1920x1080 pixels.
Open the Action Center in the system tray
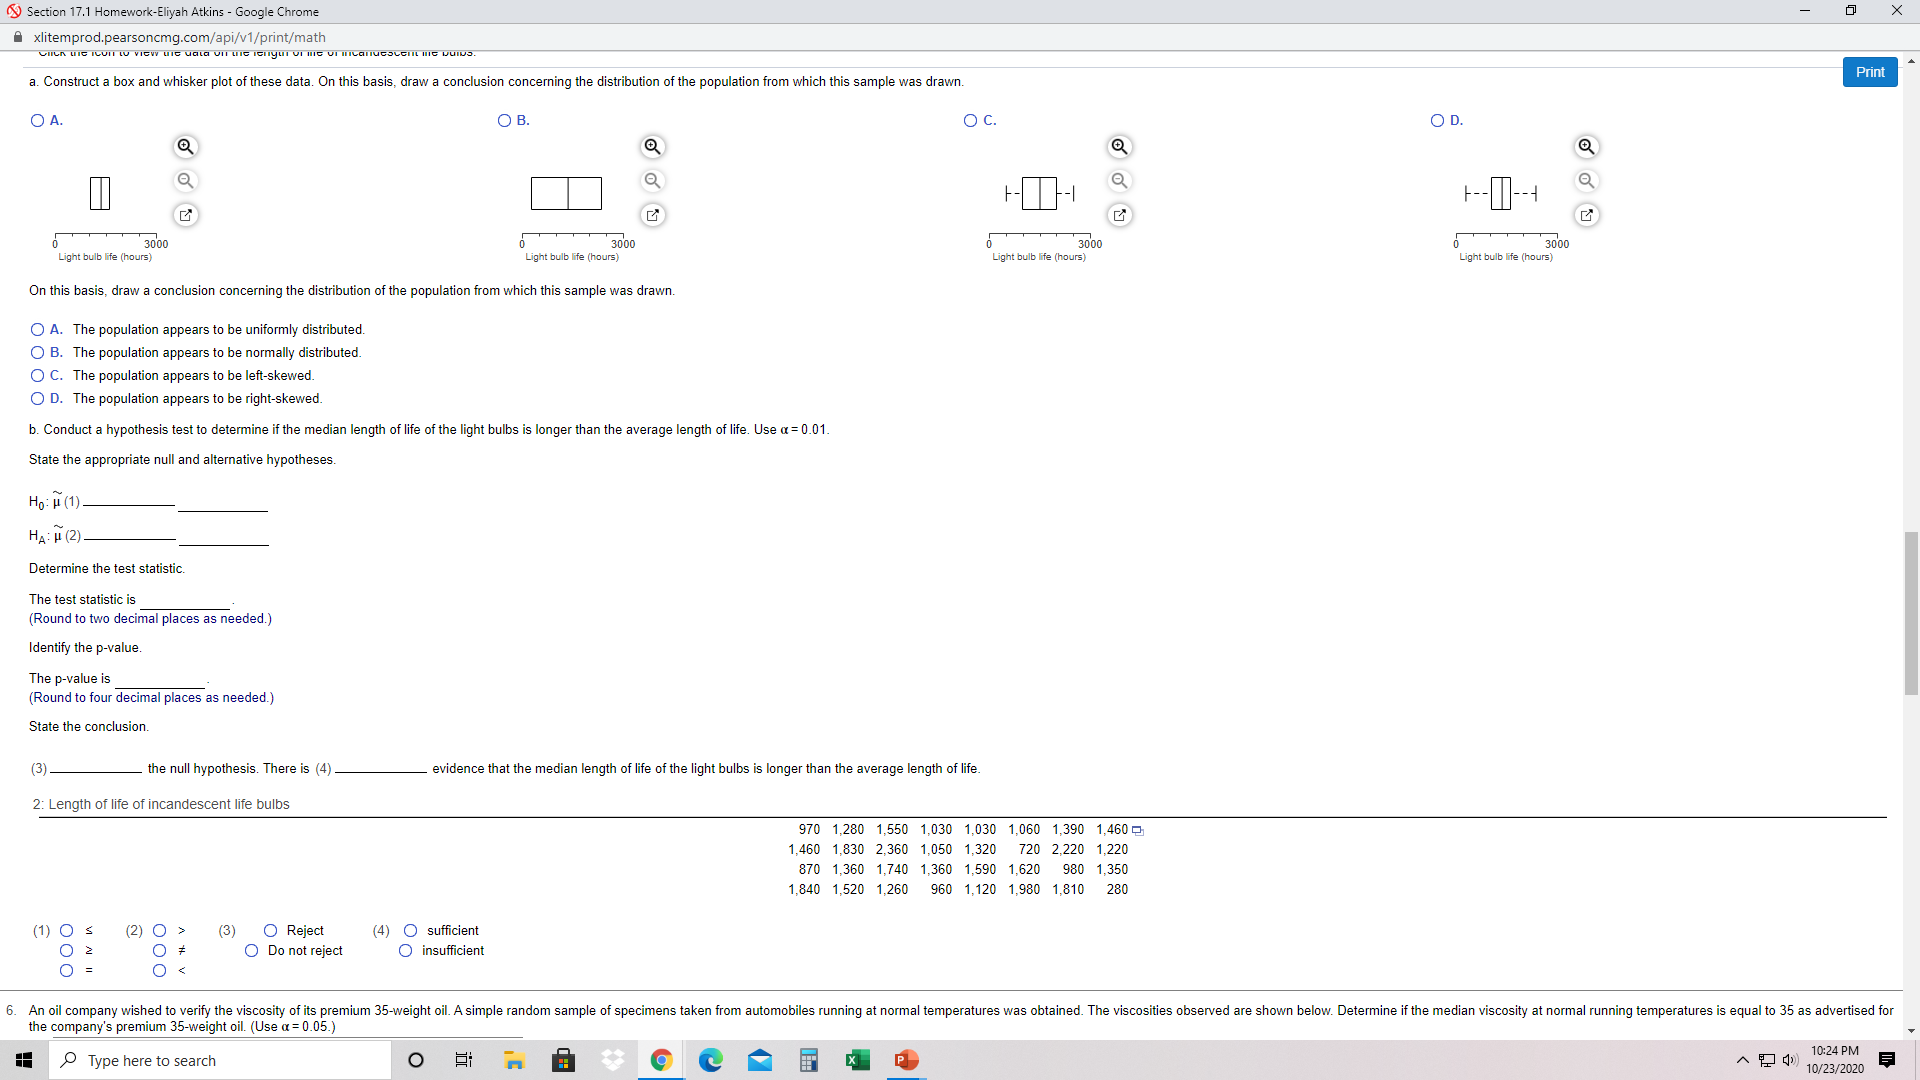[x=1887, y=1060]
